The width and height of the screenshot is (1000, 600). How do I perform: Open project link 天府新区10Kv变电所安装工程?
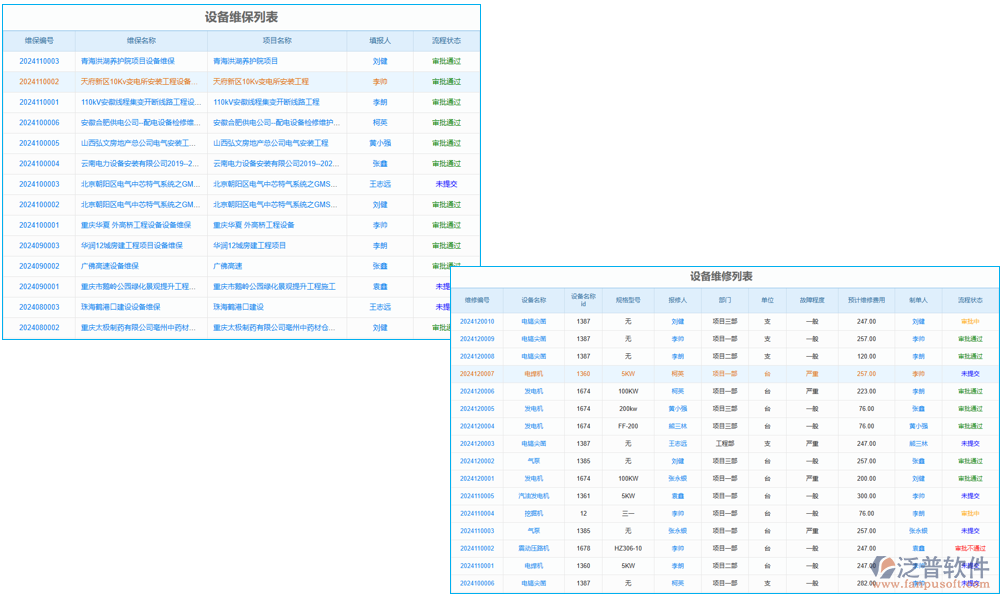[262, 83]
